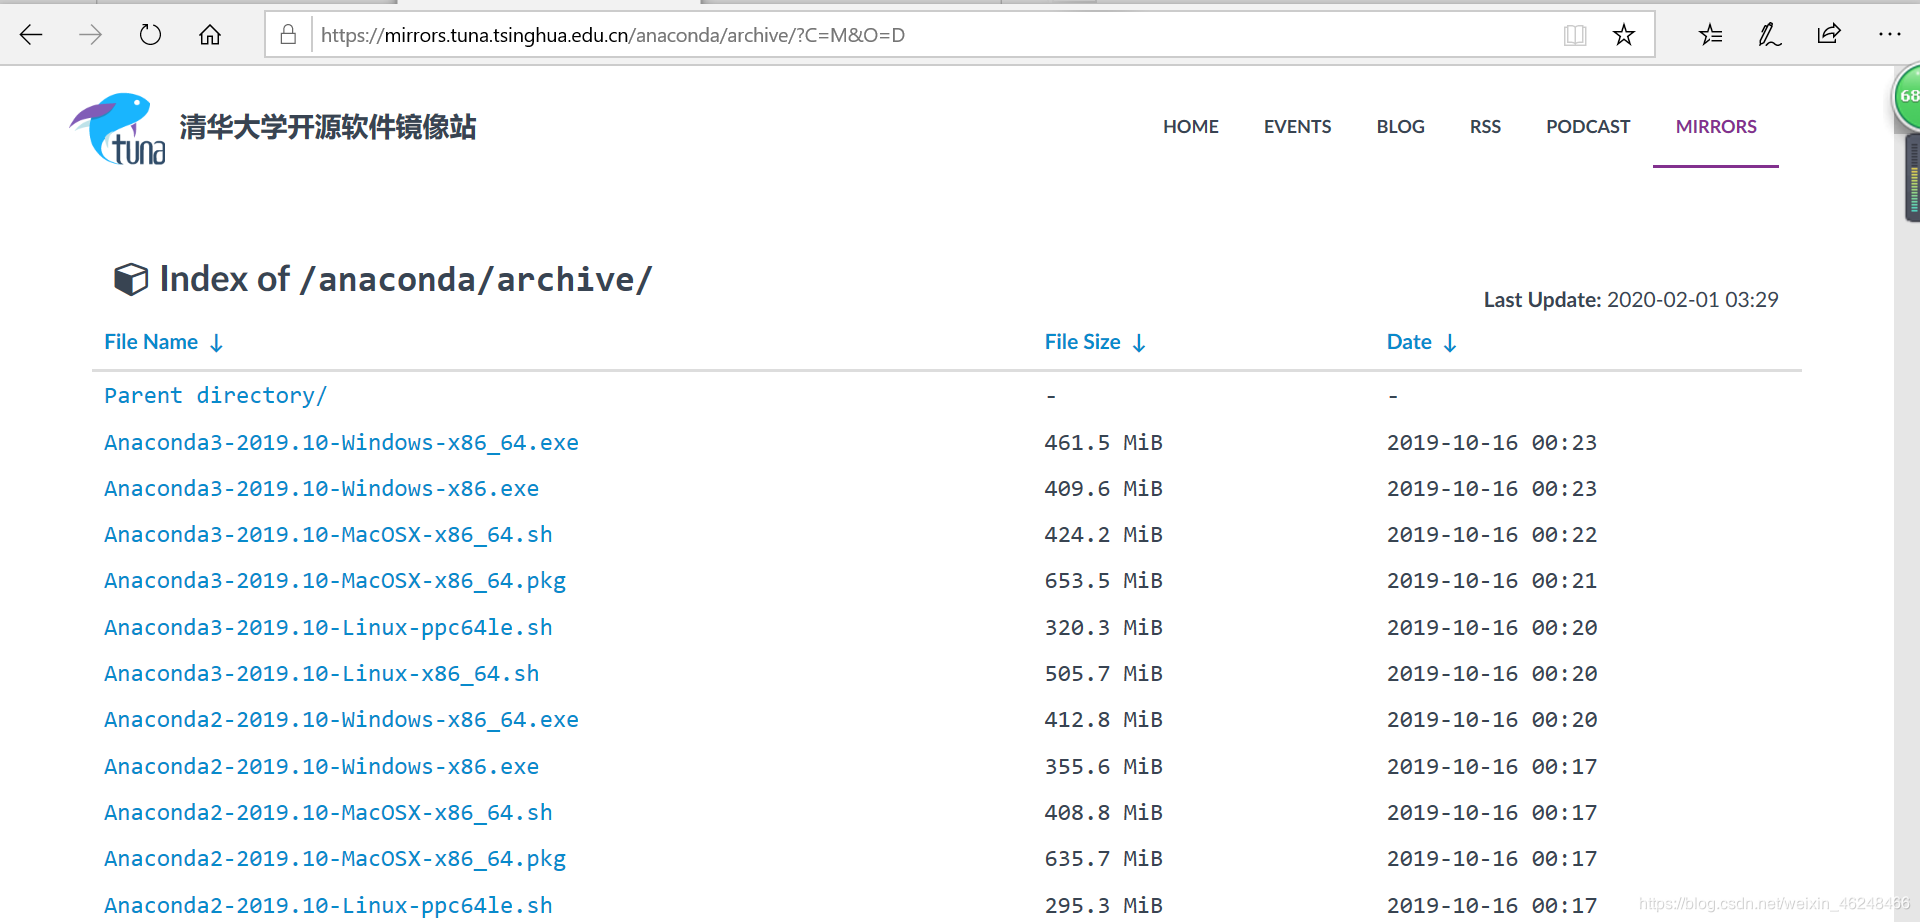This screenshot has height=922, width=1920.
Task: Click the 505.7 MiB size cell
Action: (1103, 674)
